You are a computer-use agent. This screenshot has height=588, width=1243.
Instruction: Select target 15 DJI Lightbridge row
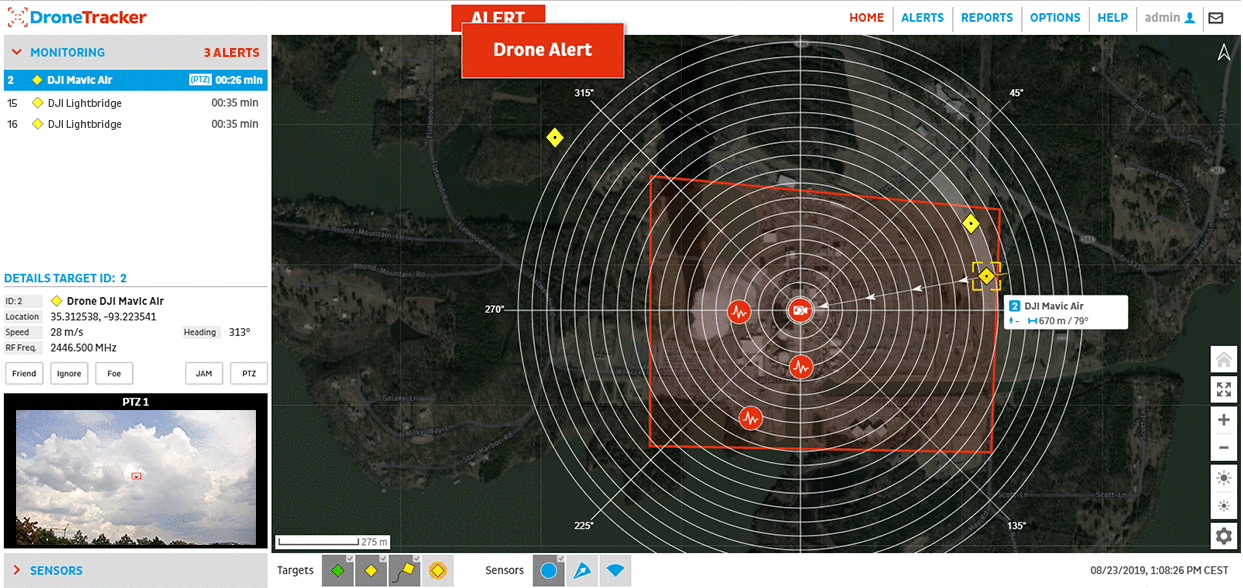pyautogui.click(x=134, y=102)
